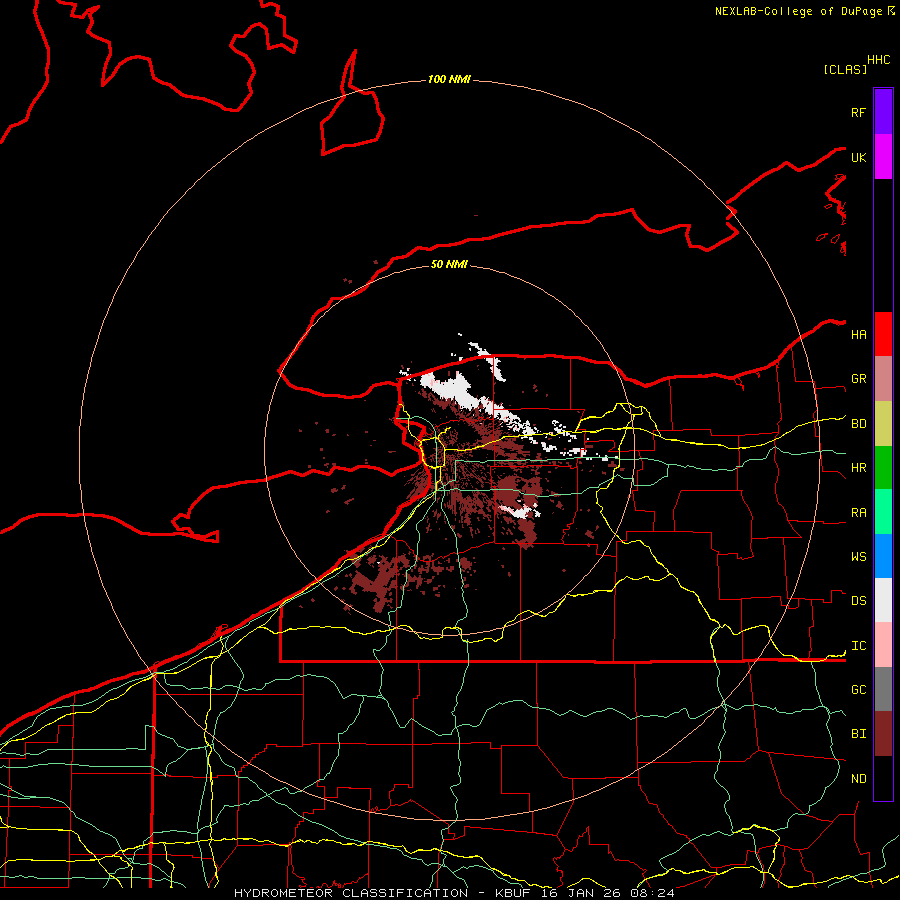Viewport: 900px width, 900px height.
Task: Click the GC gray legend swatch
Action: pyautogui.click(x=883, y=689)
